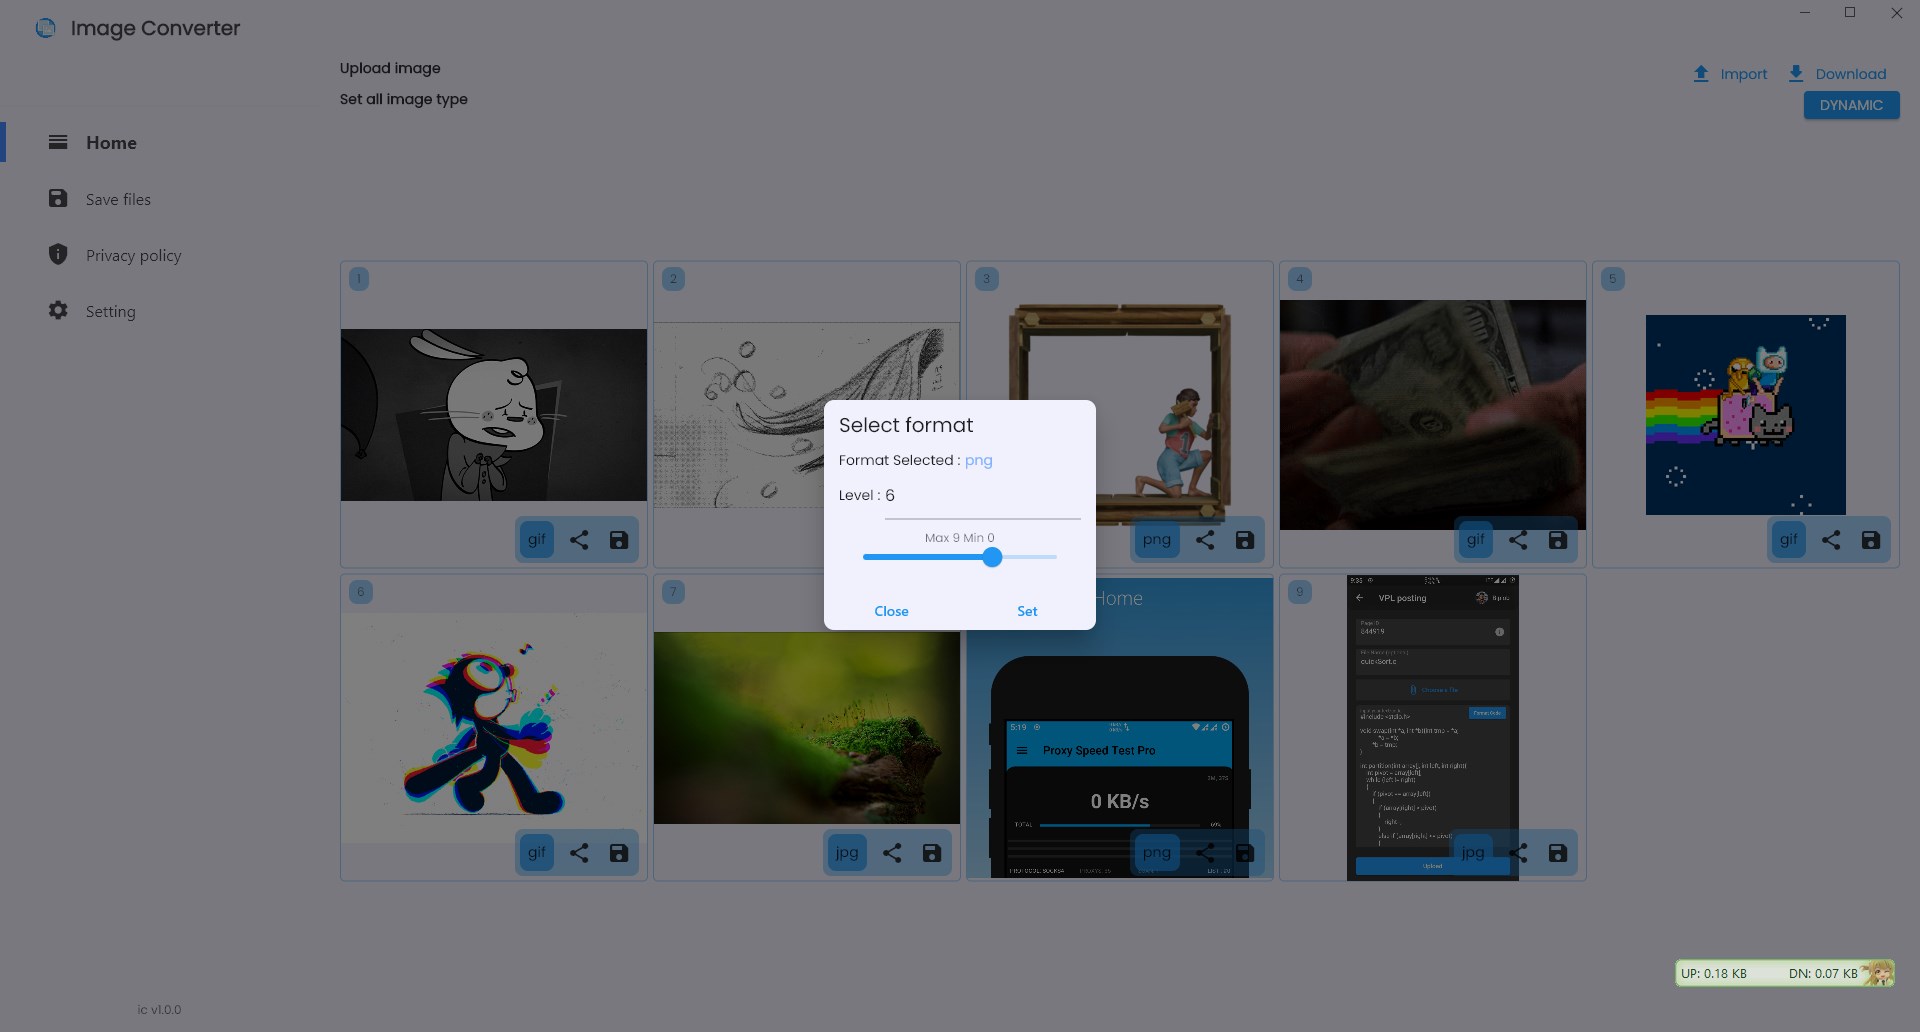
Task: Save the colorful cartoon cat image in card 6
Action: 619,853
